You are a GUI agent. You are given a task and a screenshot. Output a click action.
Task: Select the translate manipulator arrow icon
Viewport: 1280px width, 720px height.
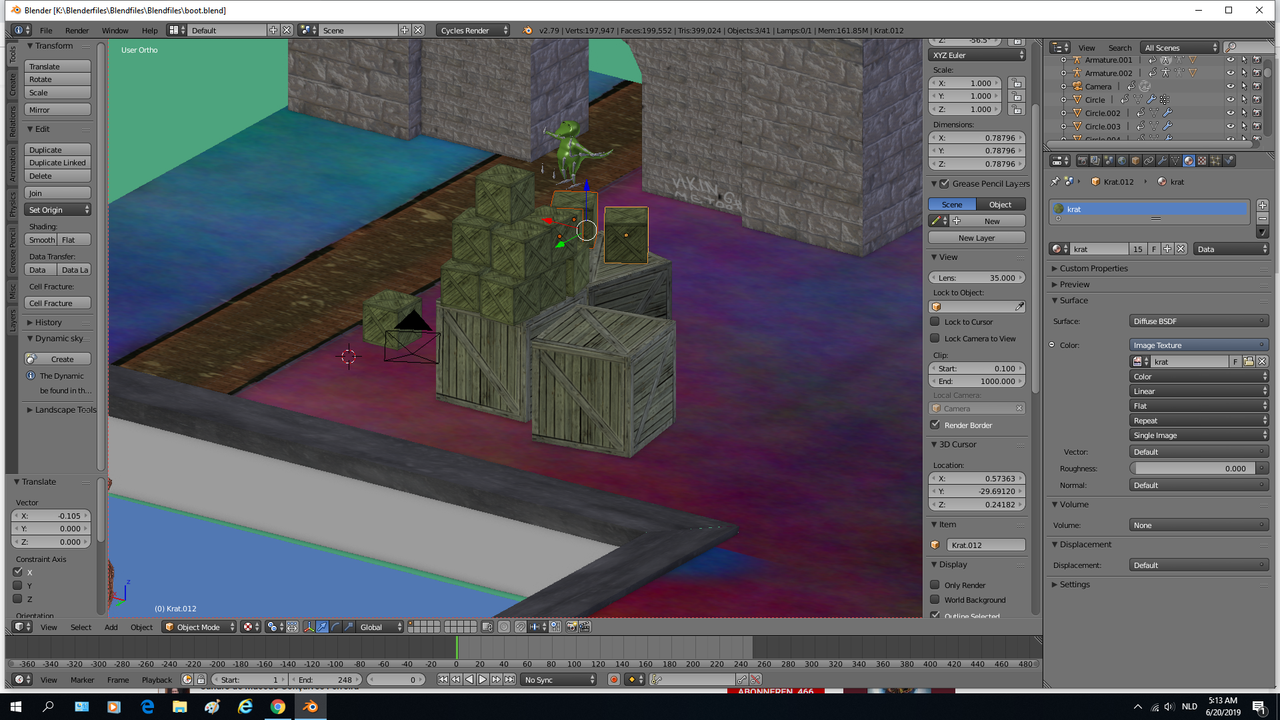coord(322,627)
